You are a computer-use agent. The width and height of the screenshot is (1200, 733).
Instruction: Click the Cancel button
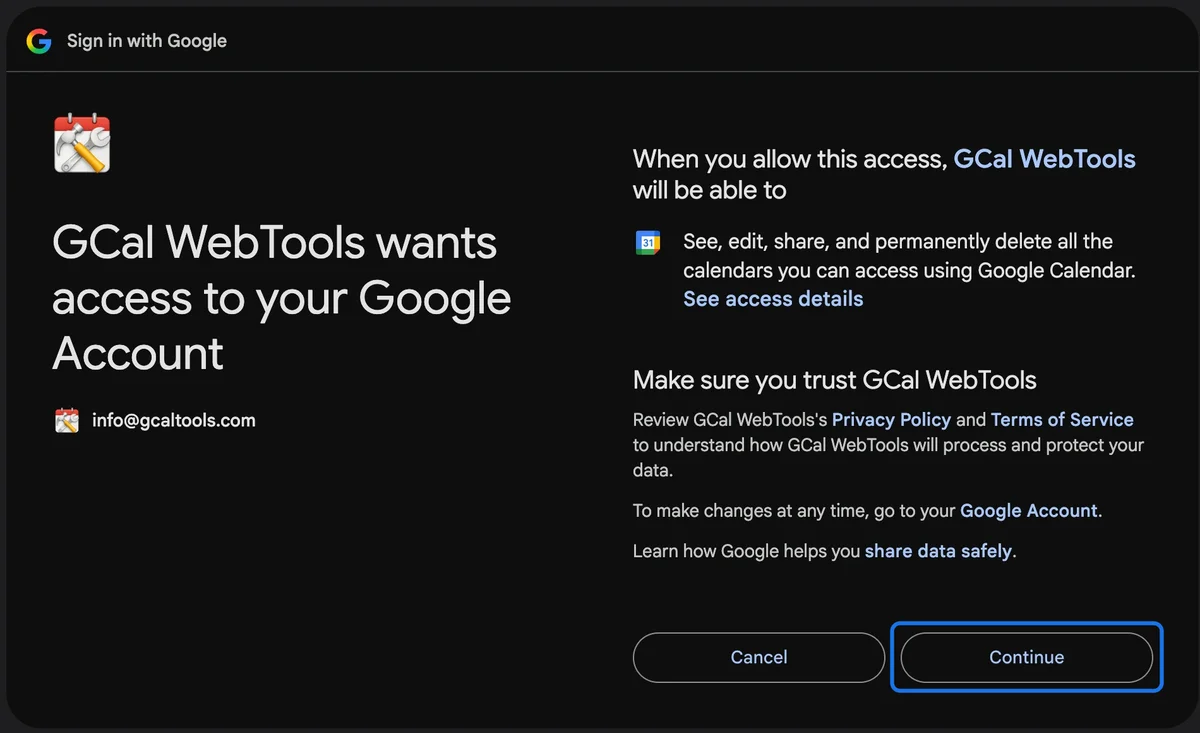(759, 657)
